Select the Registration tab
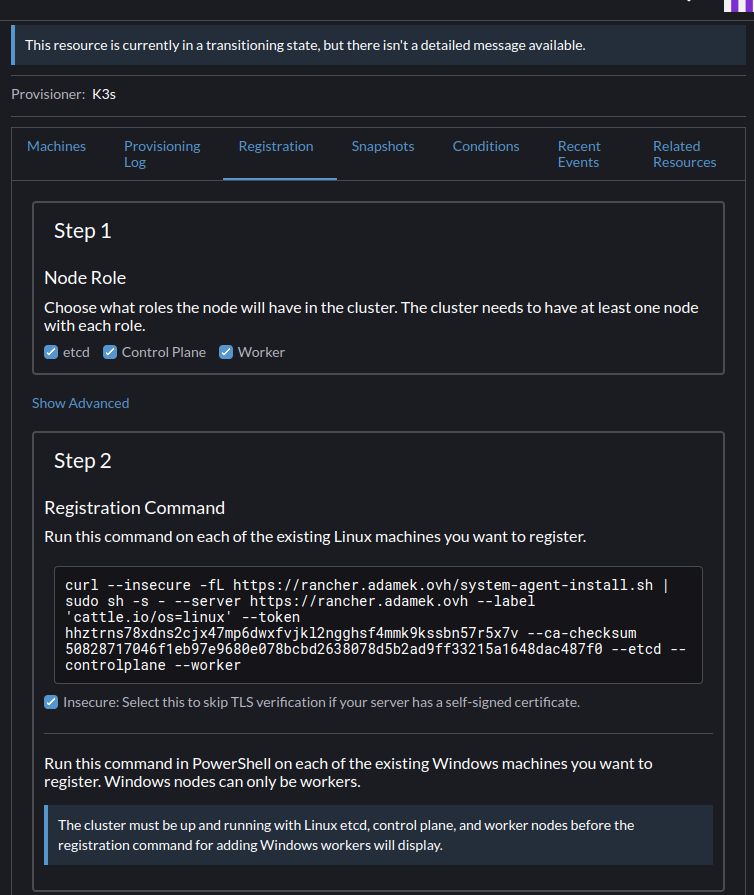754x895 pixels. pos(276,145)
